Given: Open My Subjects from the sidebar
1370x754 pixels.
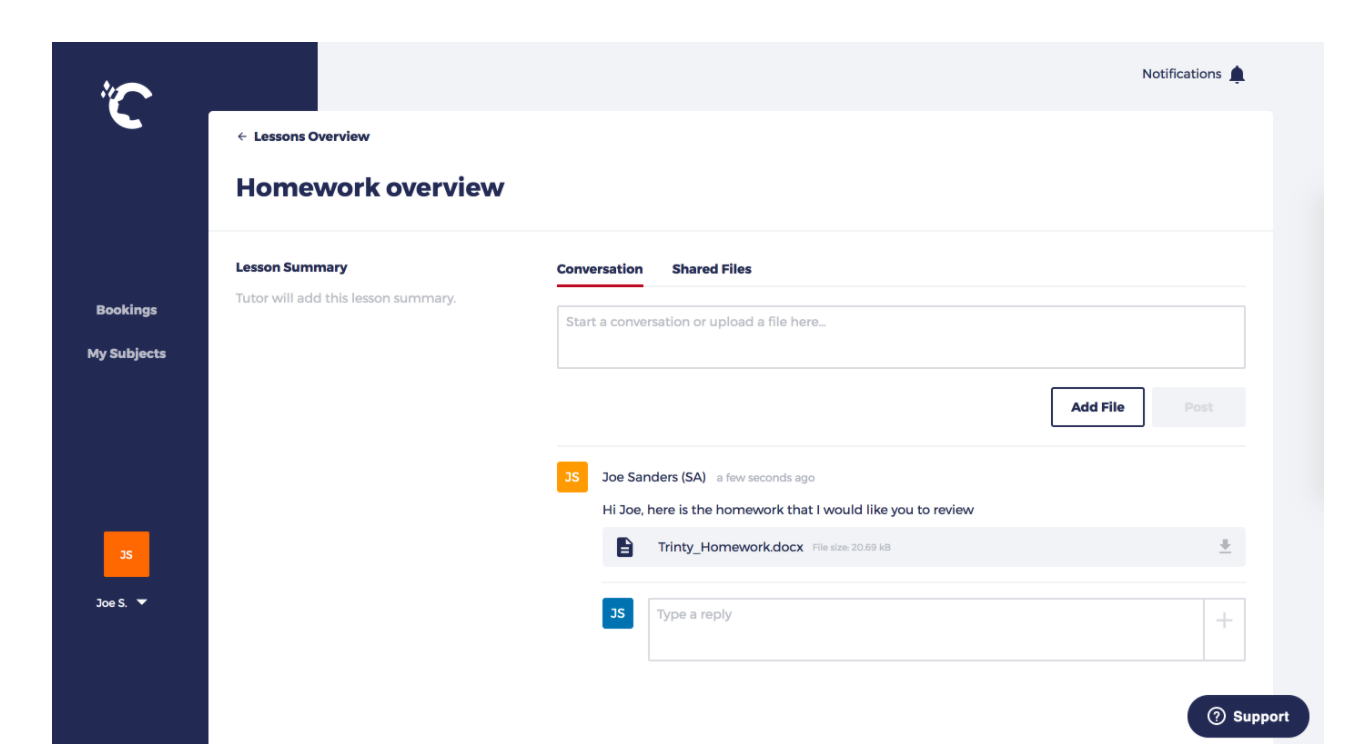Looking at the screenshot, I should (x=126, y=353).
